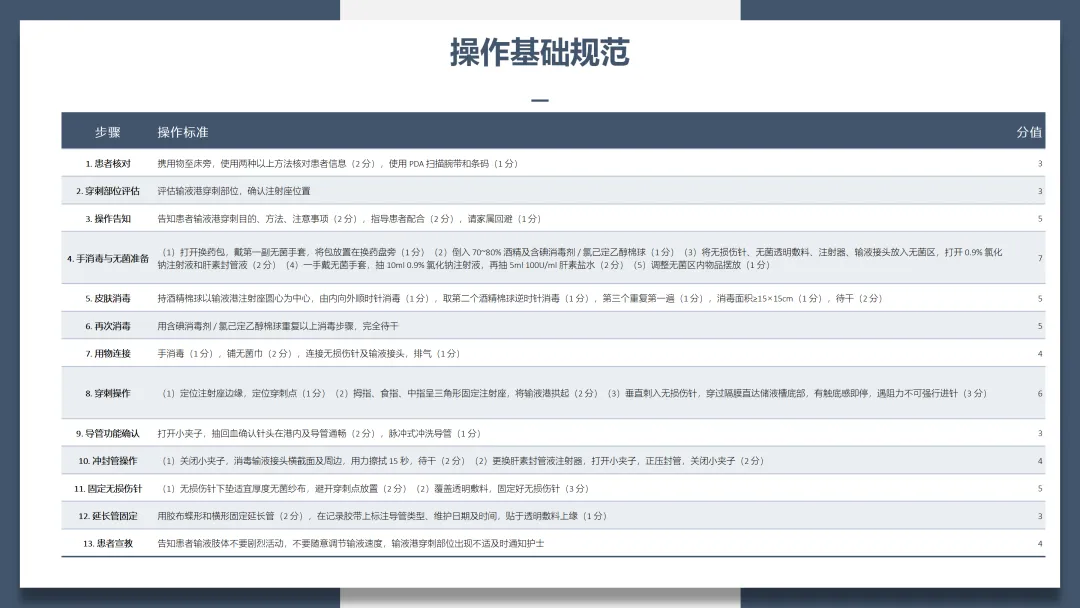Click the text starting 告知患者输液港穿刺目的
This screenshot has height=608, width=1080.
[349, 219]
